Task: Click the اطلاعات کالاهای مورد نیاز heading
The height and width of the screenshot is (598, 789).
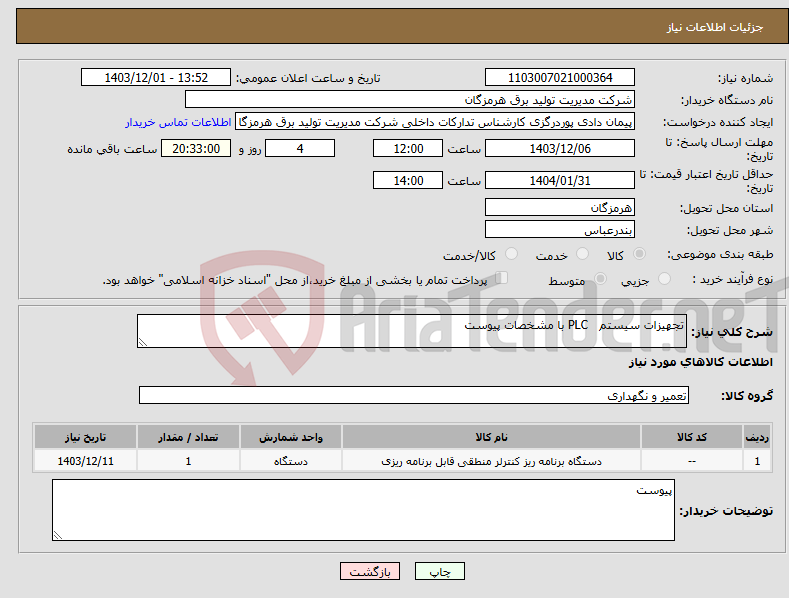Action: 700,362
